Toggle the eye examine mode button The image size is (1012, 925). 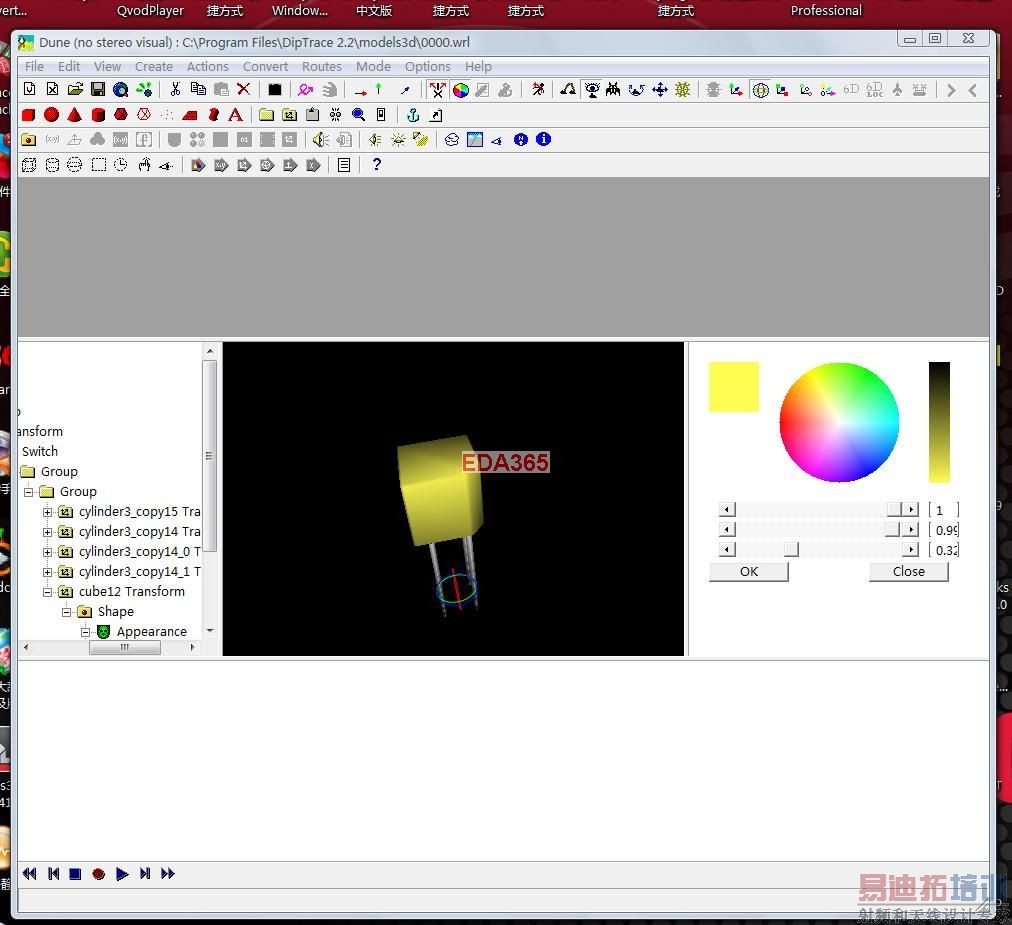point(592,90)
